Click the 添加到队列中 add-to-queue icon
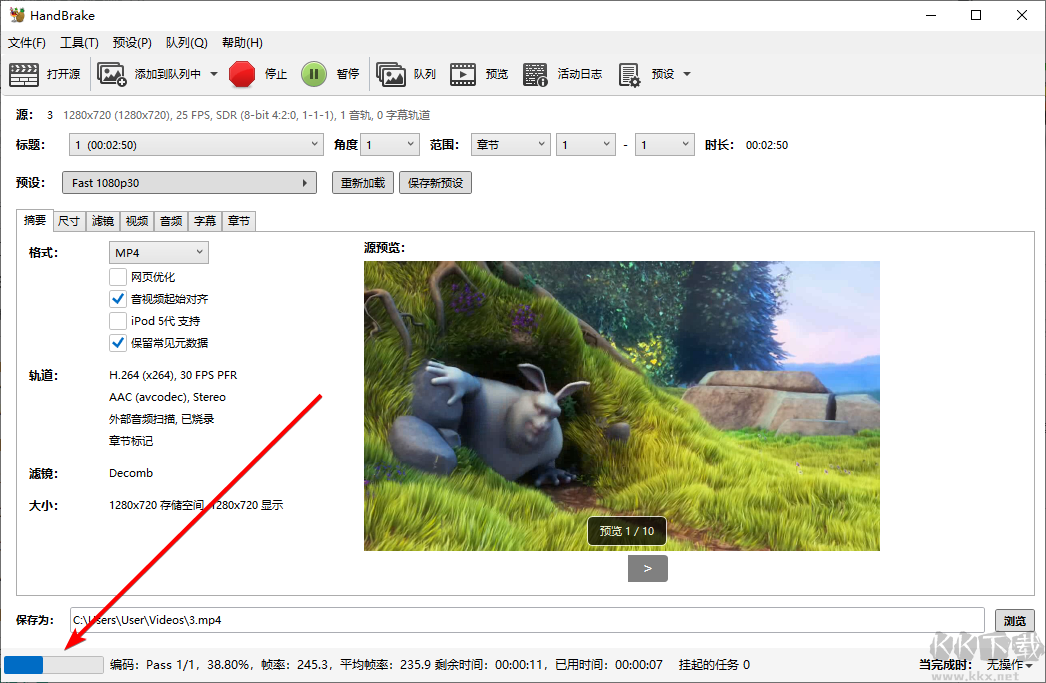The height and width of the screenshot is (683, 1046). pyautogui.click(x=112, y=74)
